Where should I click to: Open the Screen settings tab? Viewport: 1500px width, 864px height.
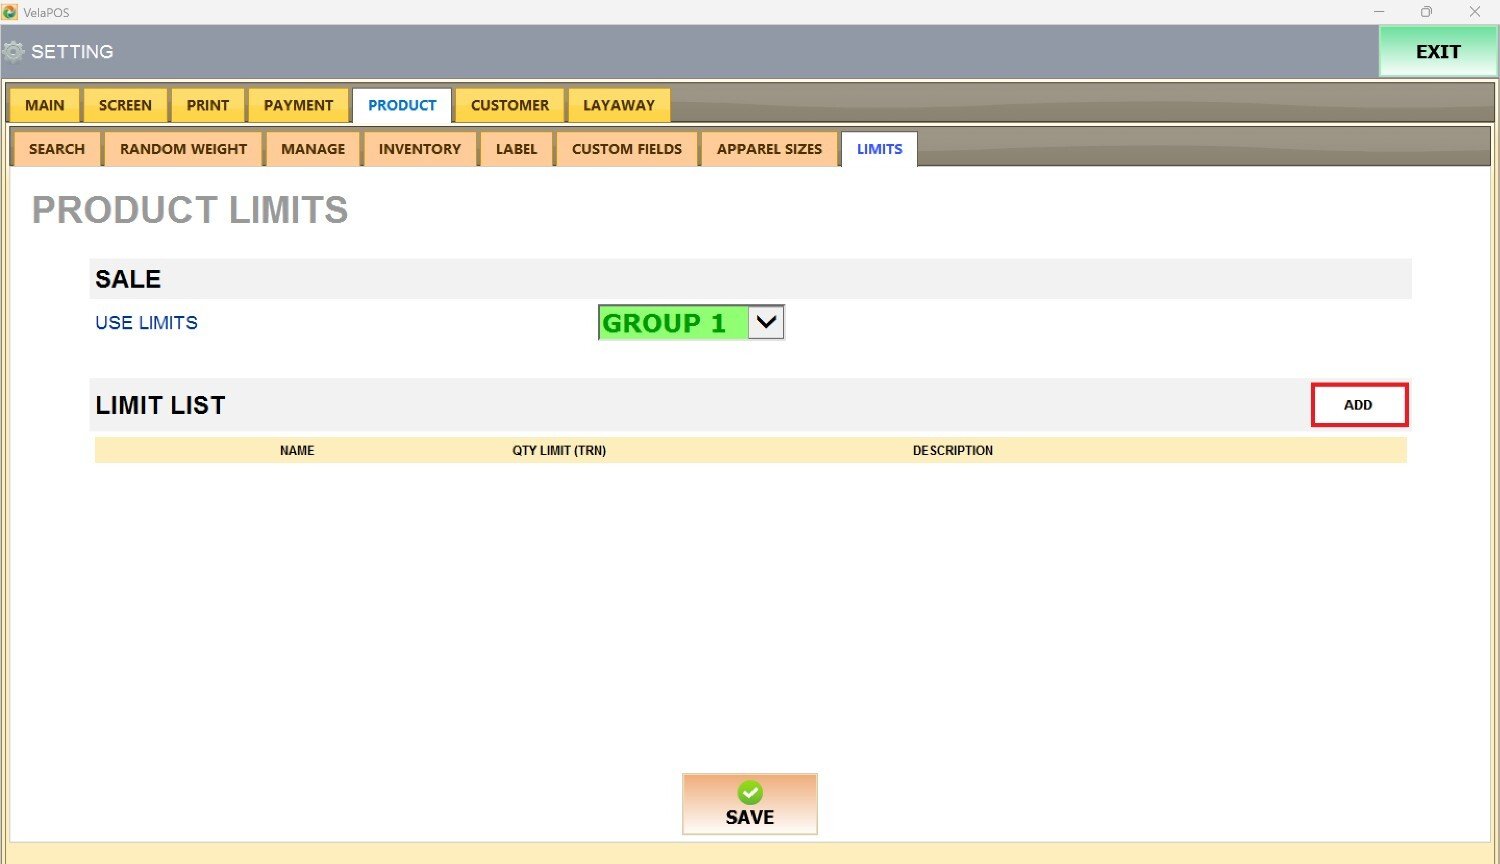[125, 105]
